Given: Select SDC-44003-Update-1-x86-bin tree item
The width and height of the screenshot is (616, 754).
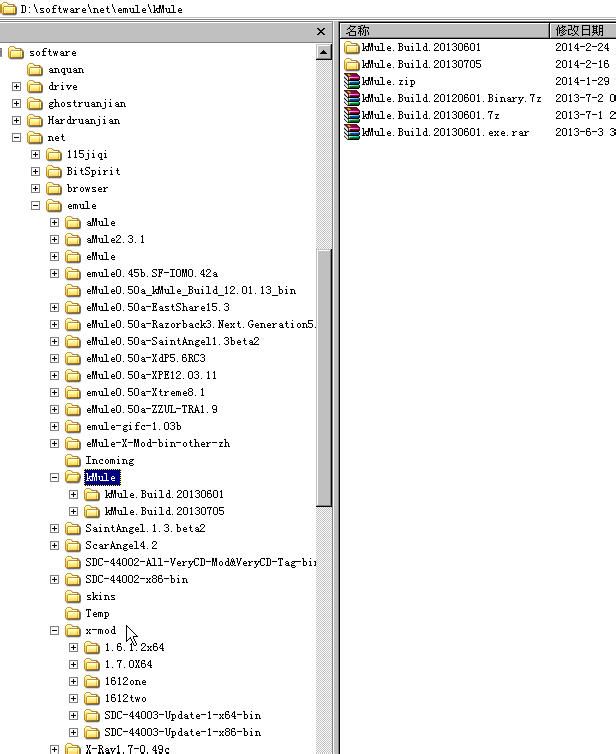Looking at the screenshot, I should click(183, 732).
